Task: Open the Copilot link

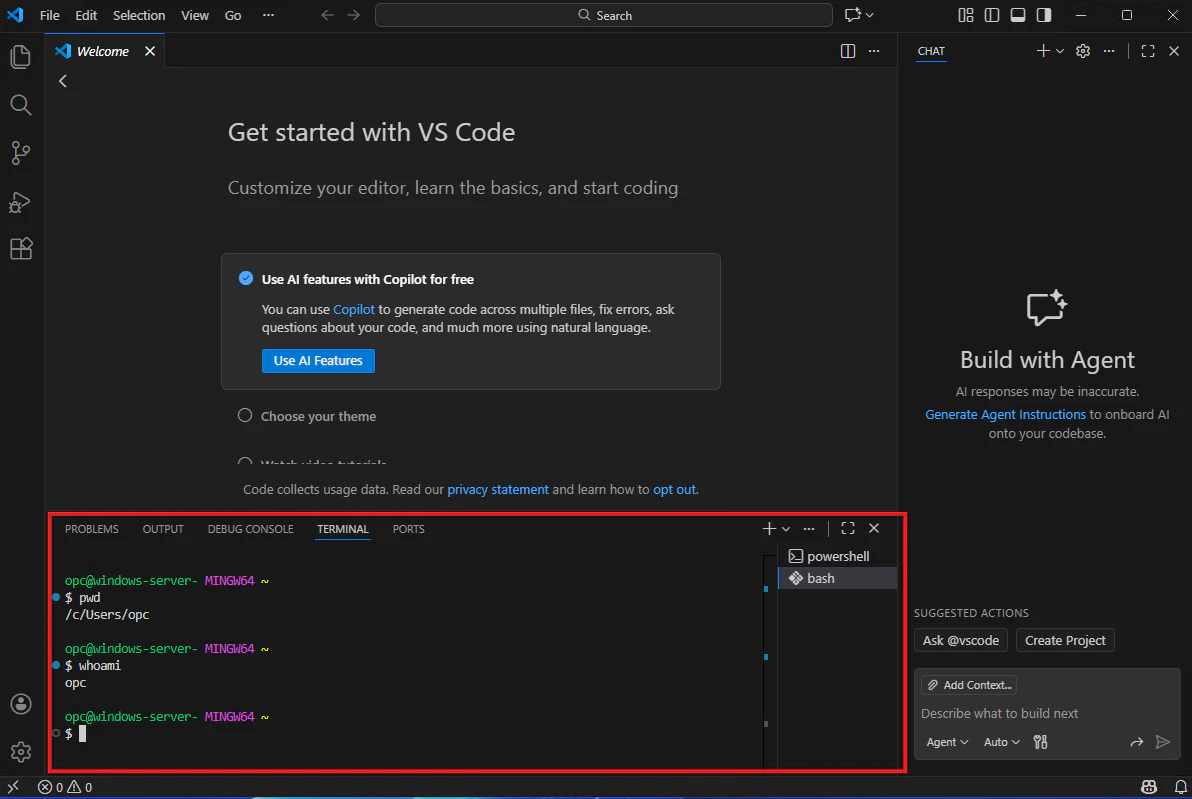Action: point(353,309)
